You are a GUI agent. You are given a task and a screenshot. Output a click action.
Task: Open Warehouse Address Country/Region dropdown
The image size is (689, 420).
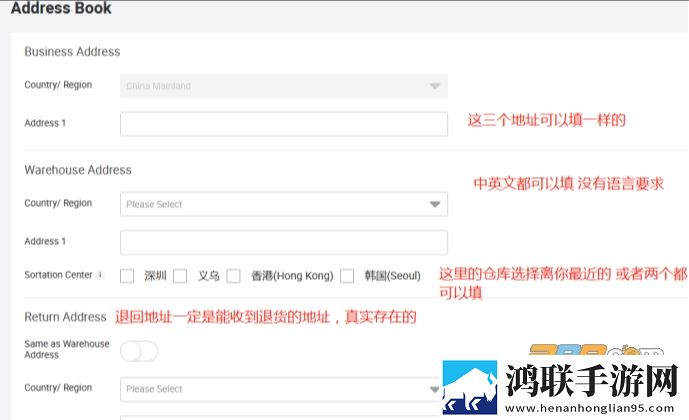[x=284, y=204]
